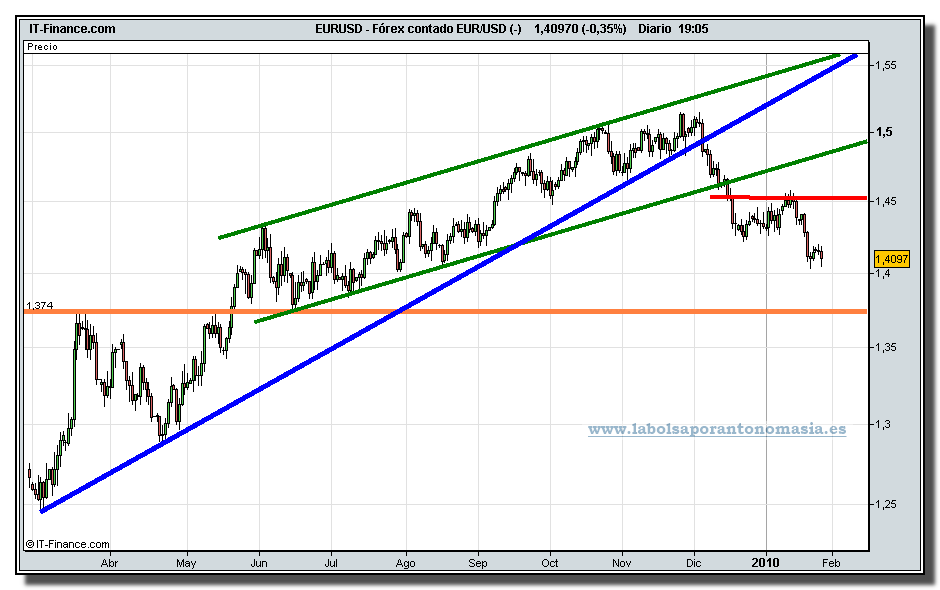Click the 1,3 price axis label
Viewport: 940px width, 590px height.
(x=882, y=424)
